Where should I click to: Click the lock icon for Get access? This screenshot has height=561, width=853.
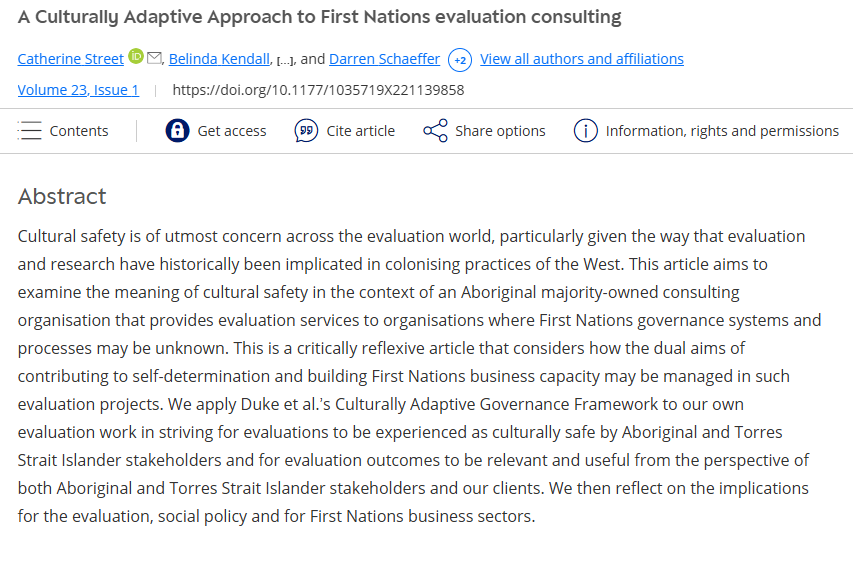pyautogui.click(x=177, y=131)
